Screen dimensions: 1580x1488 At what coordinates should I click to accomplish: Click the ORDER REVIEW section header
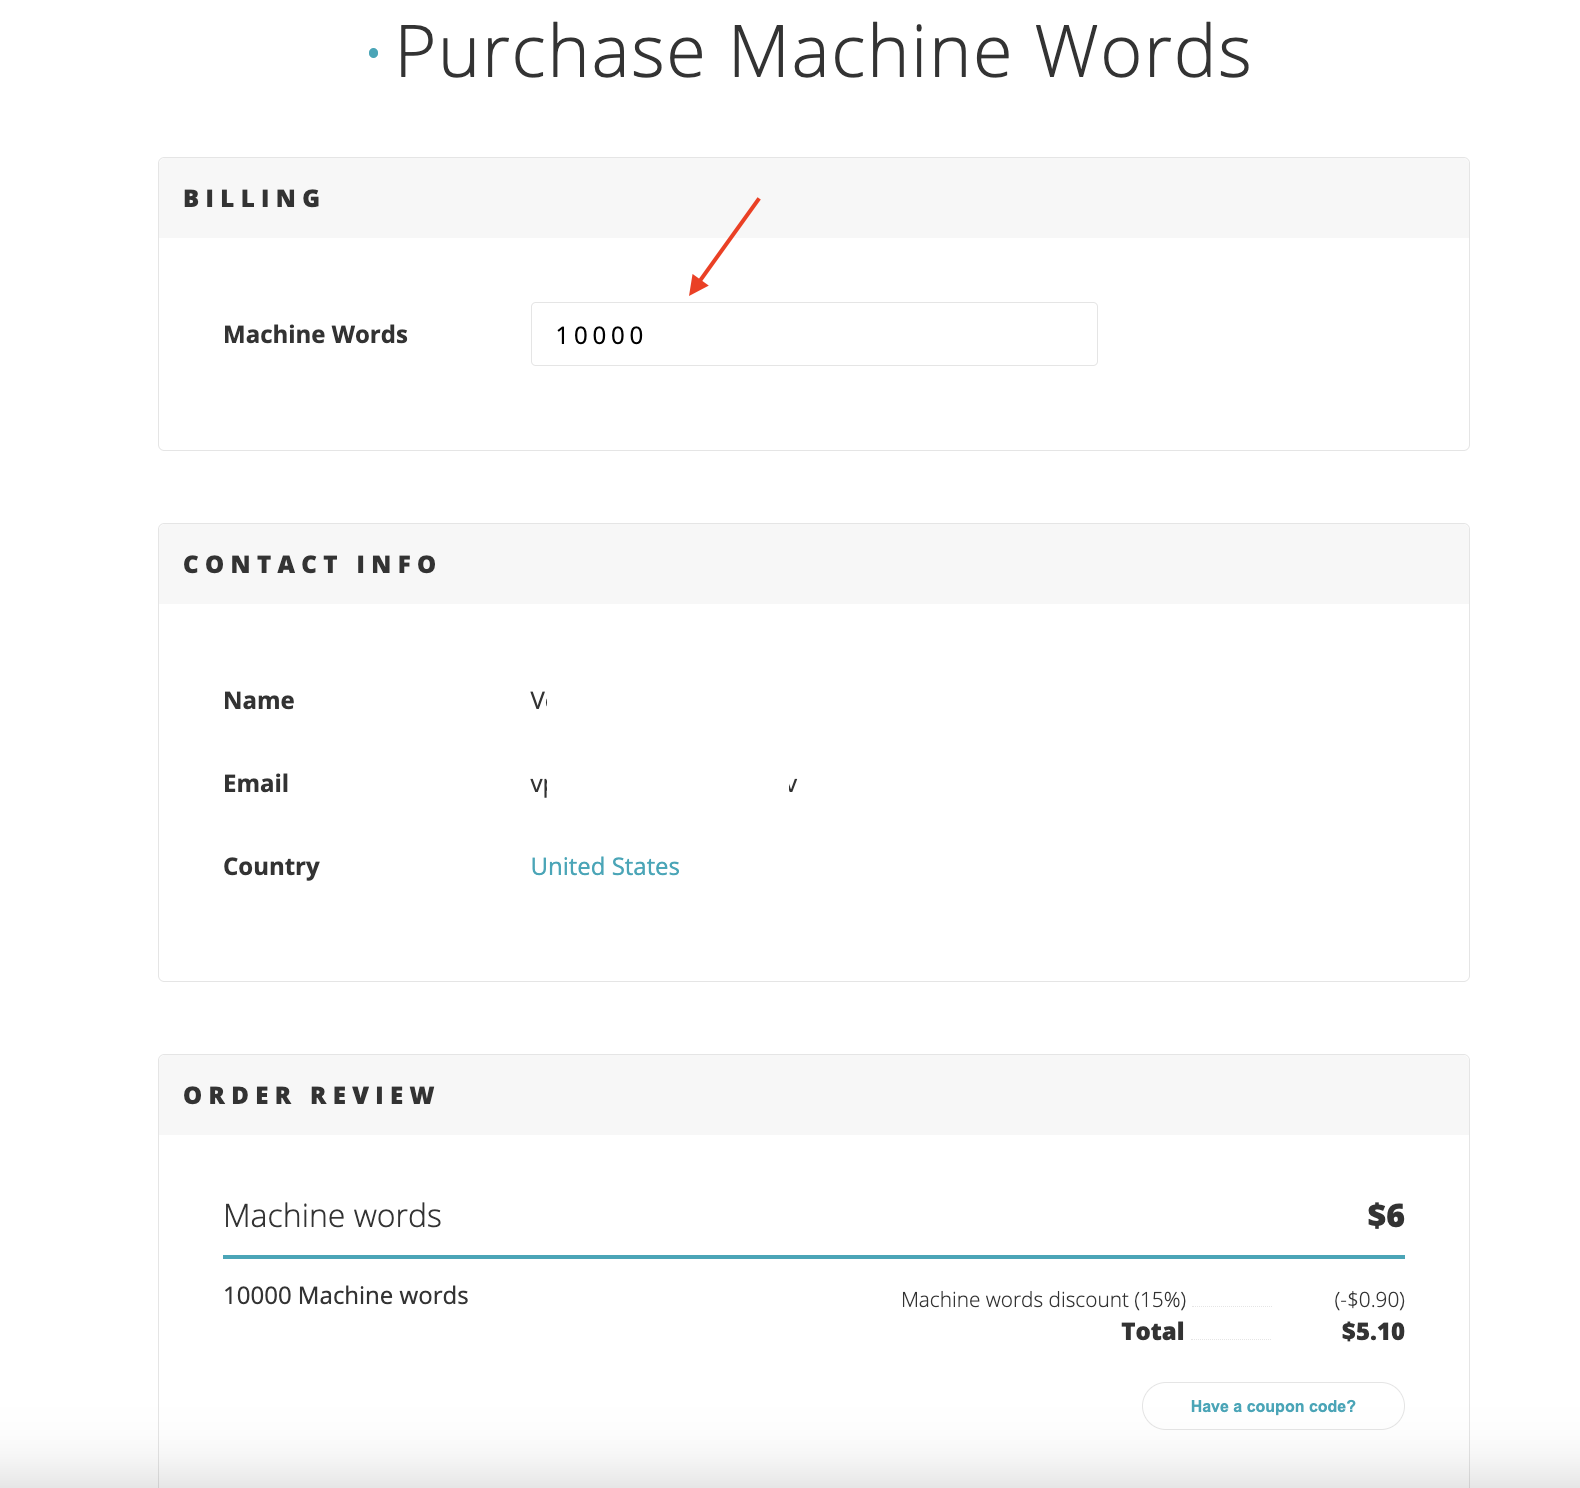(x=309, y=1095)
